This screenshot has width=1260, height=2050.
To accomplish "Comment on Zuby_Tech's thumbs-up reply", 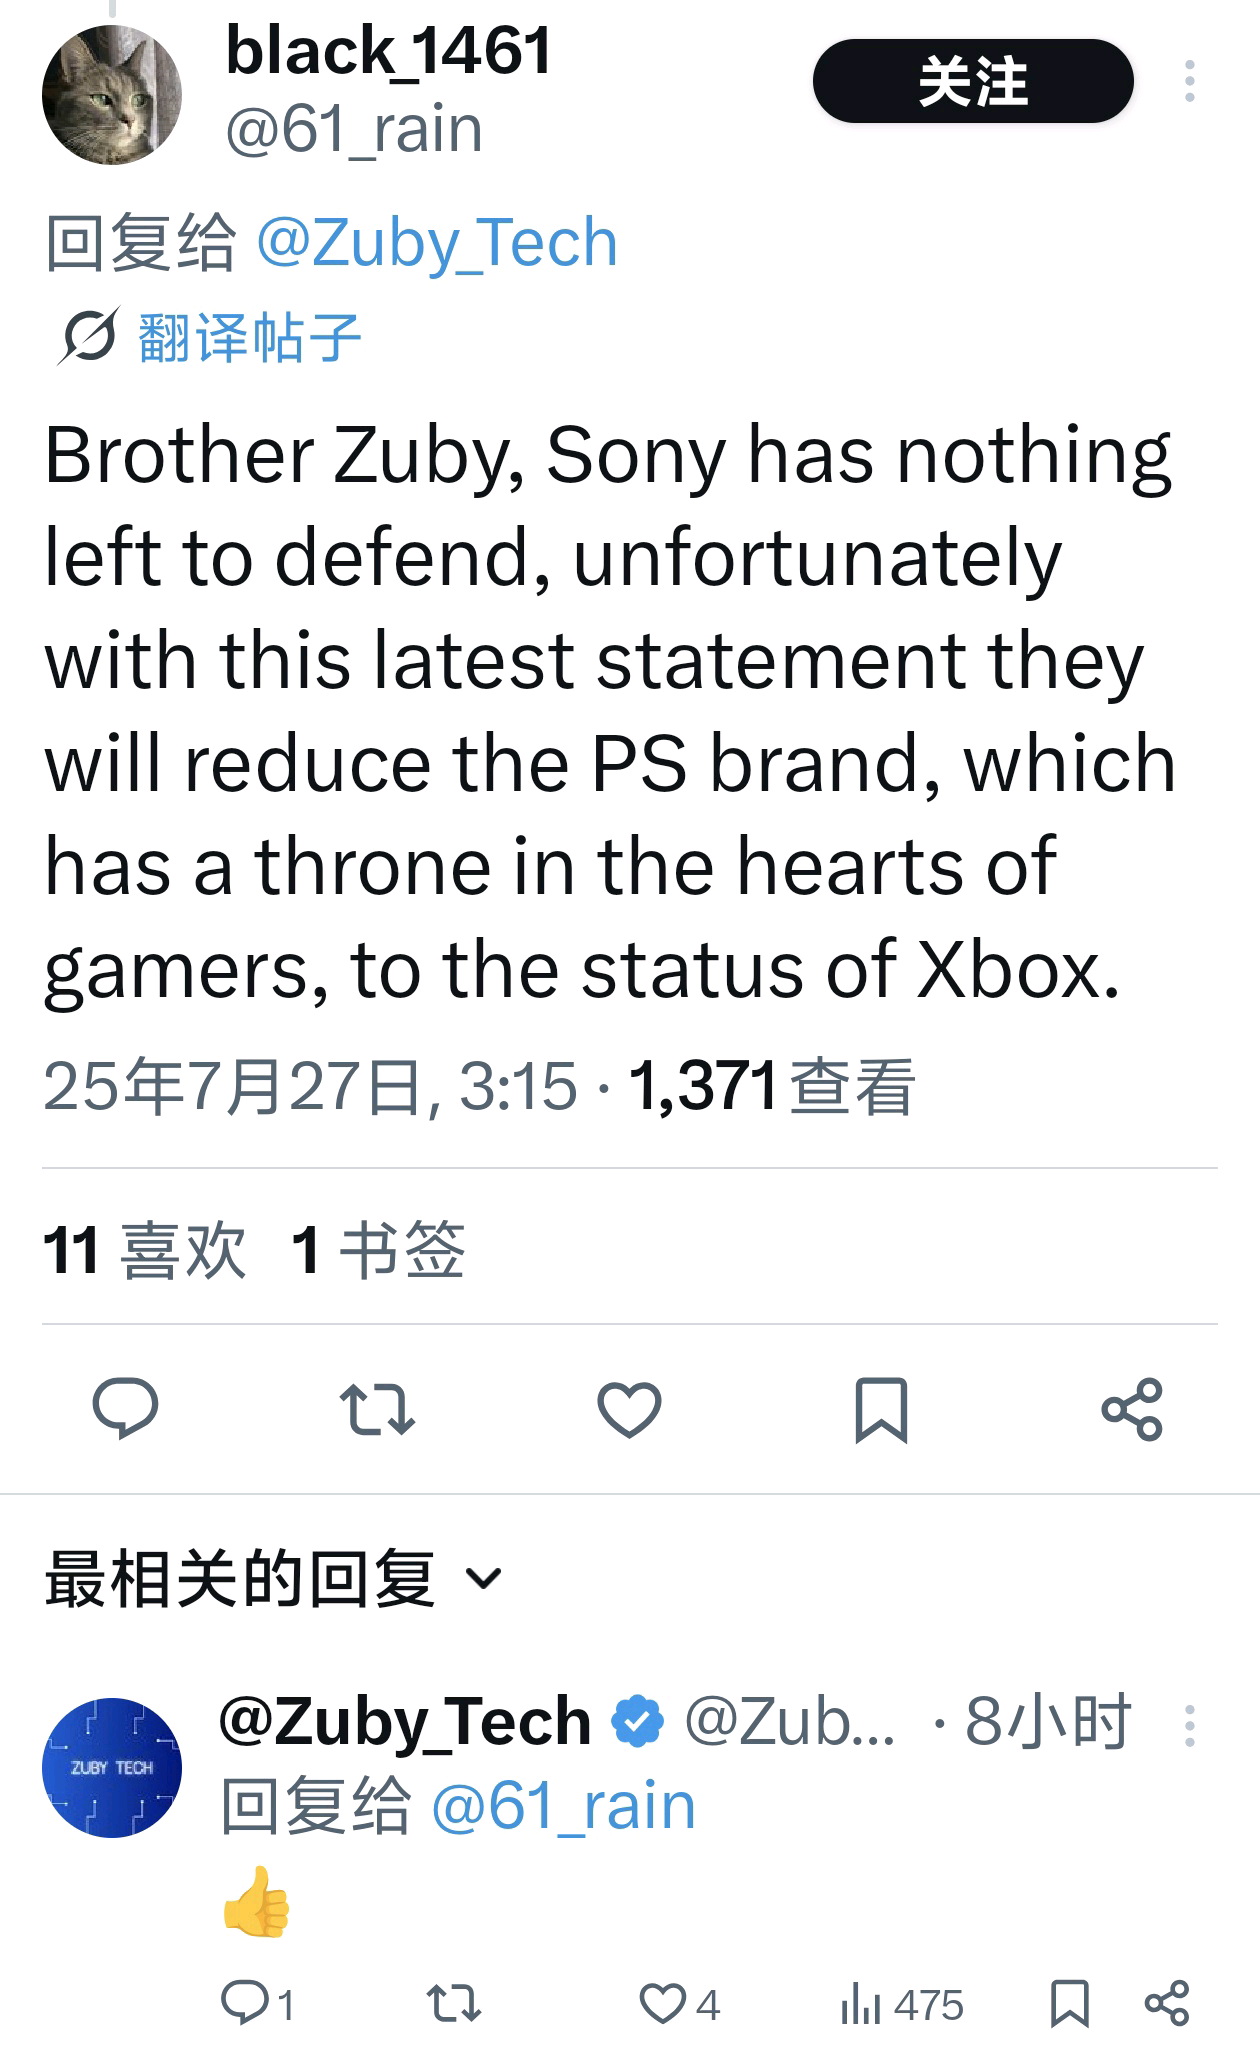I will pyautogui.click(x=243, y=2004).
